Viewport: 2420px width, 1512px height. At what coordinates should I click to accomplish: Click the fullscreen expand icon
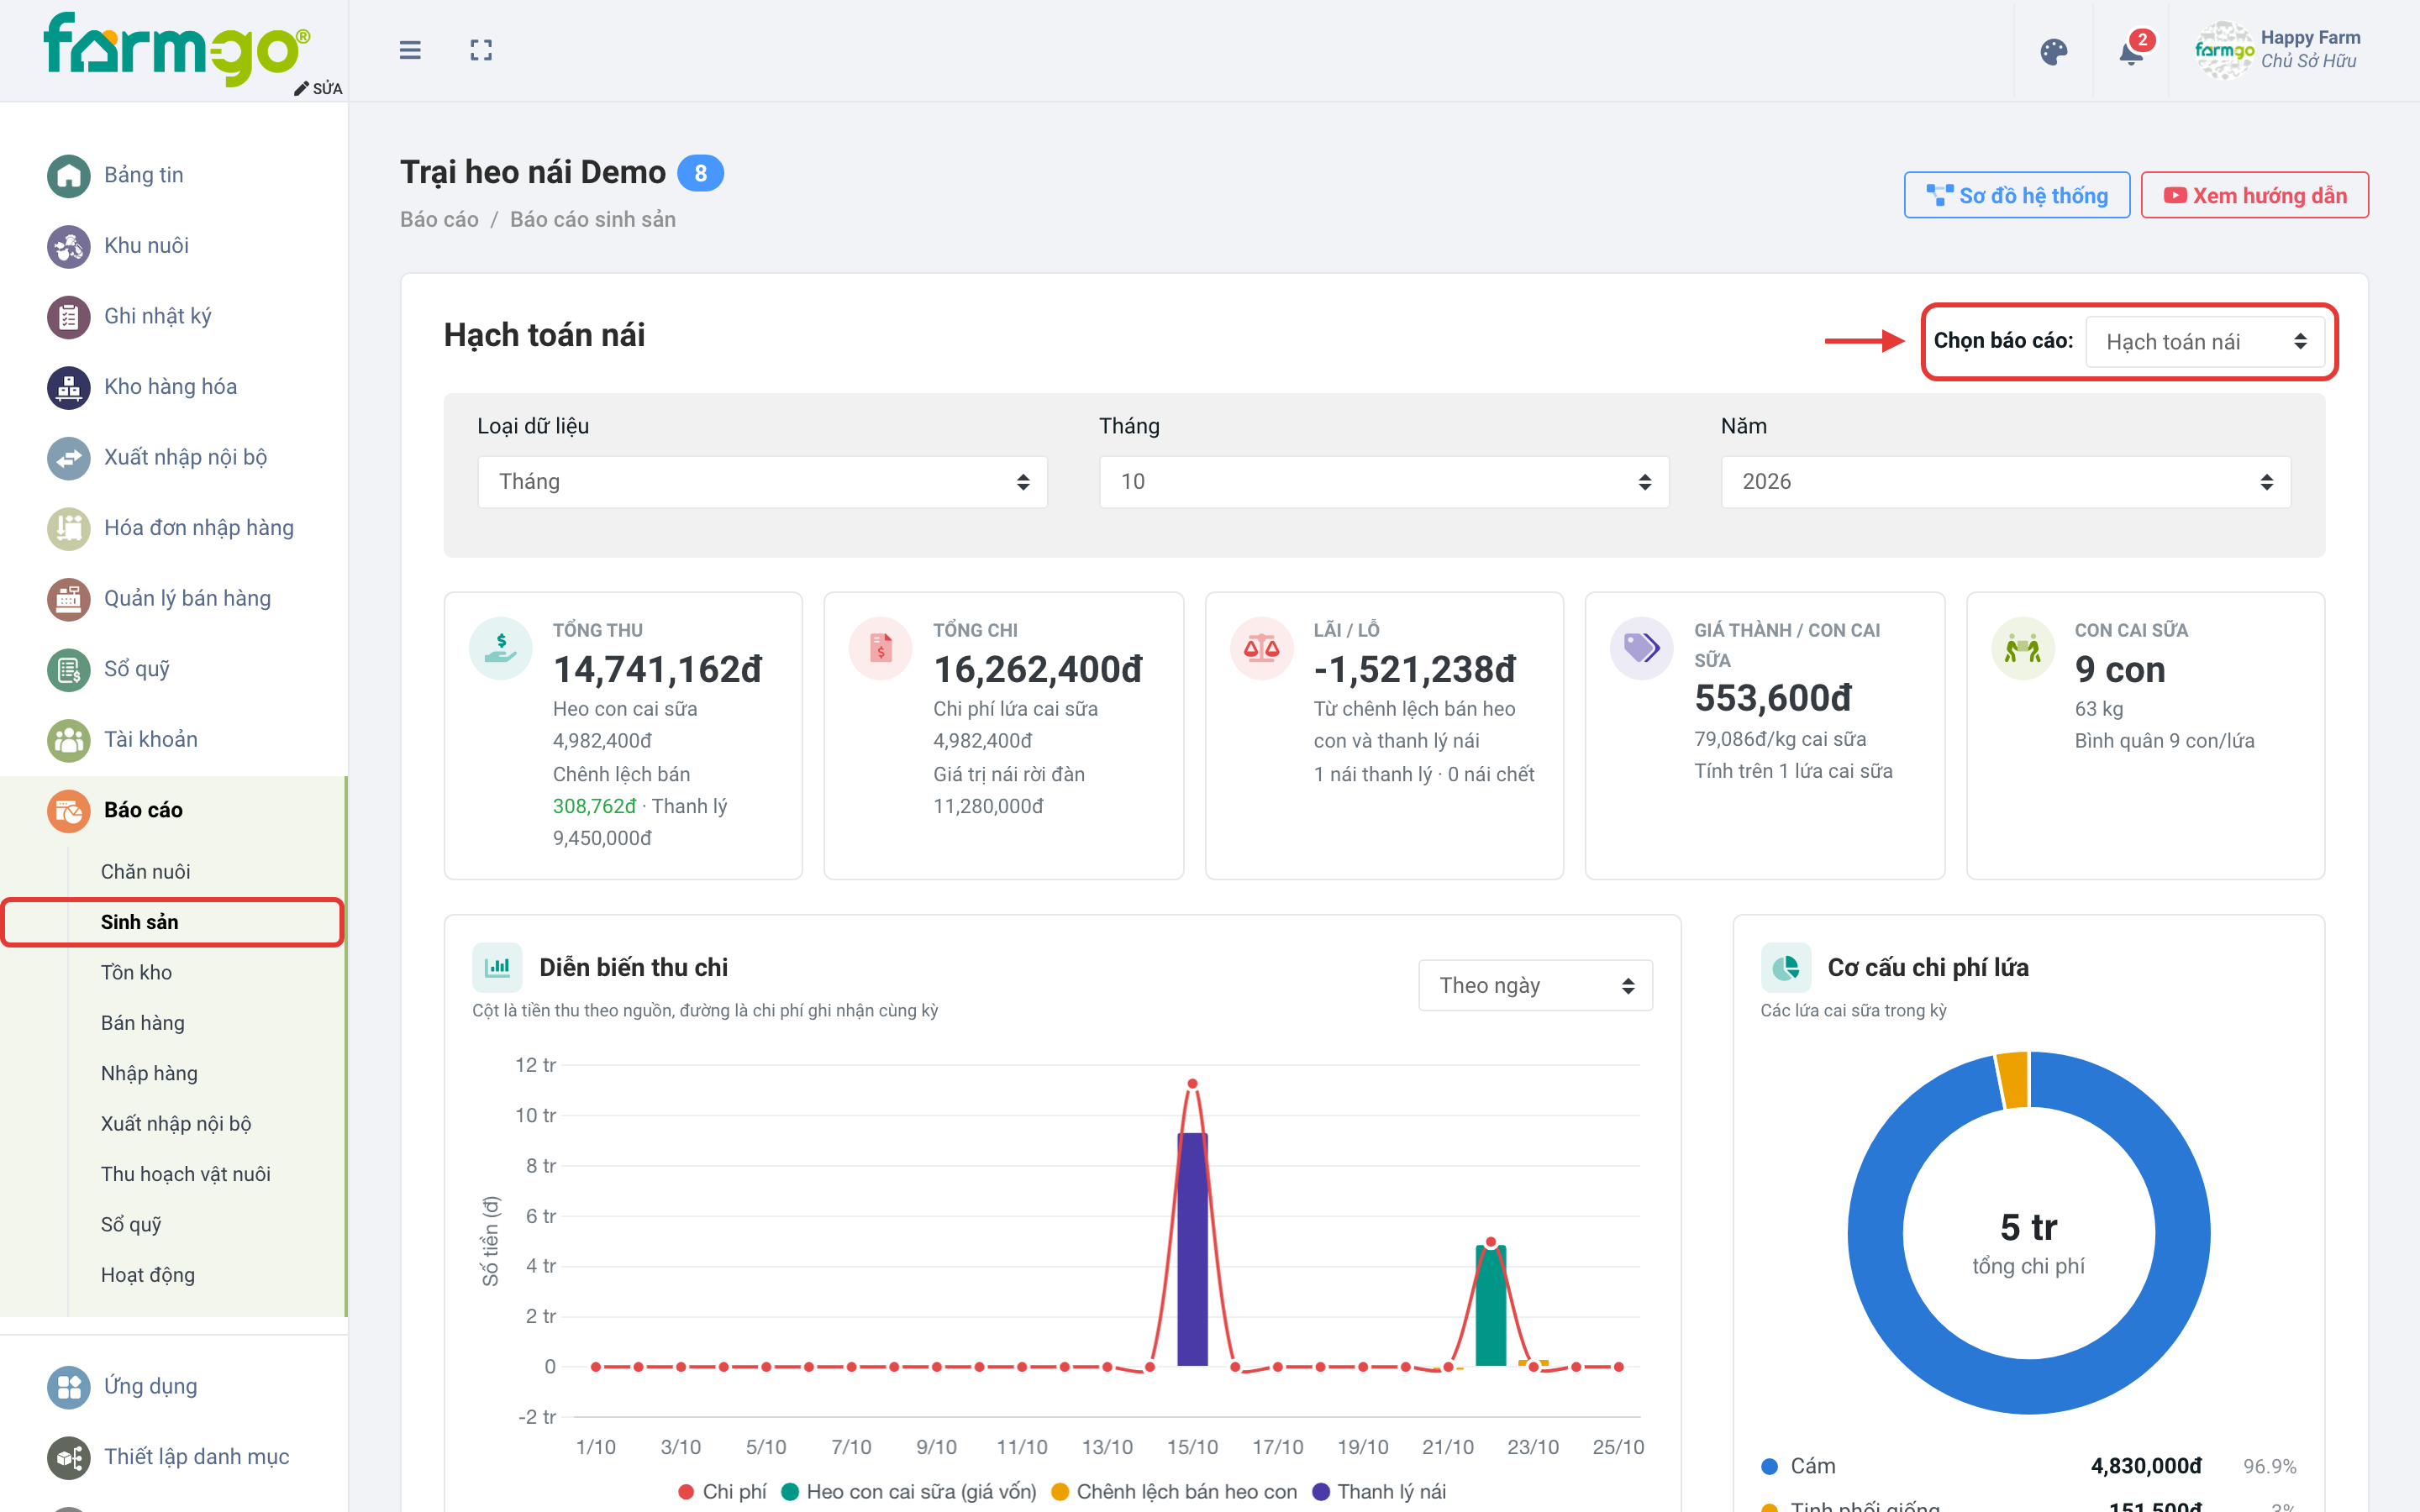[x=481, y=50]
